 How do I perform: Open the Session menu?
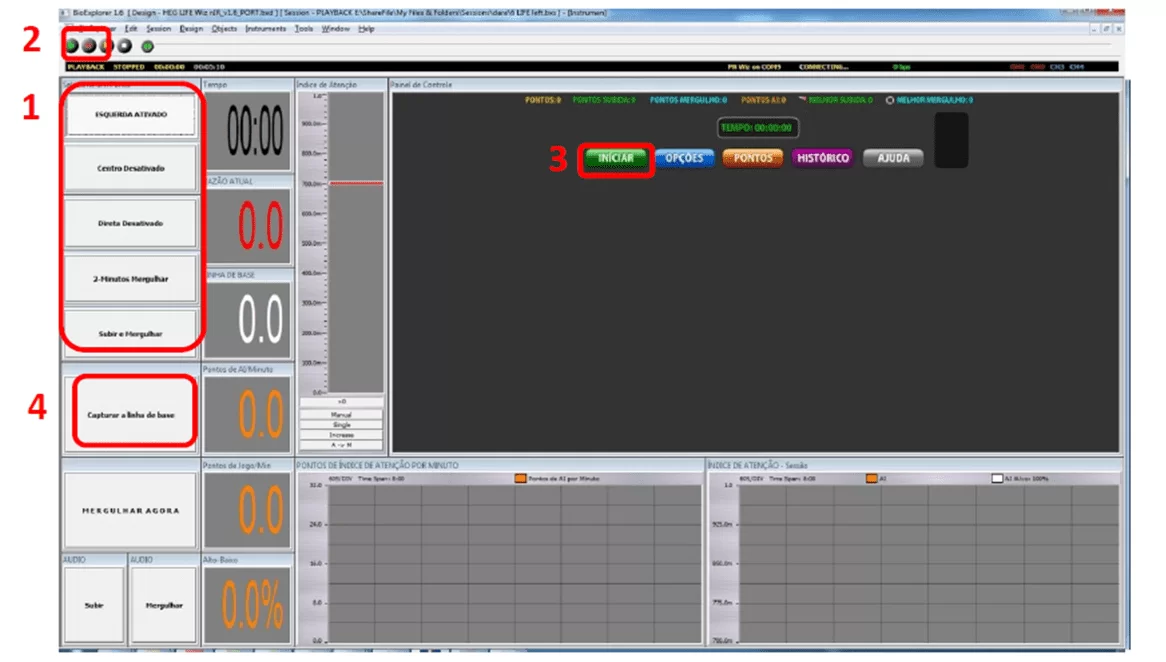pos(158,28)
